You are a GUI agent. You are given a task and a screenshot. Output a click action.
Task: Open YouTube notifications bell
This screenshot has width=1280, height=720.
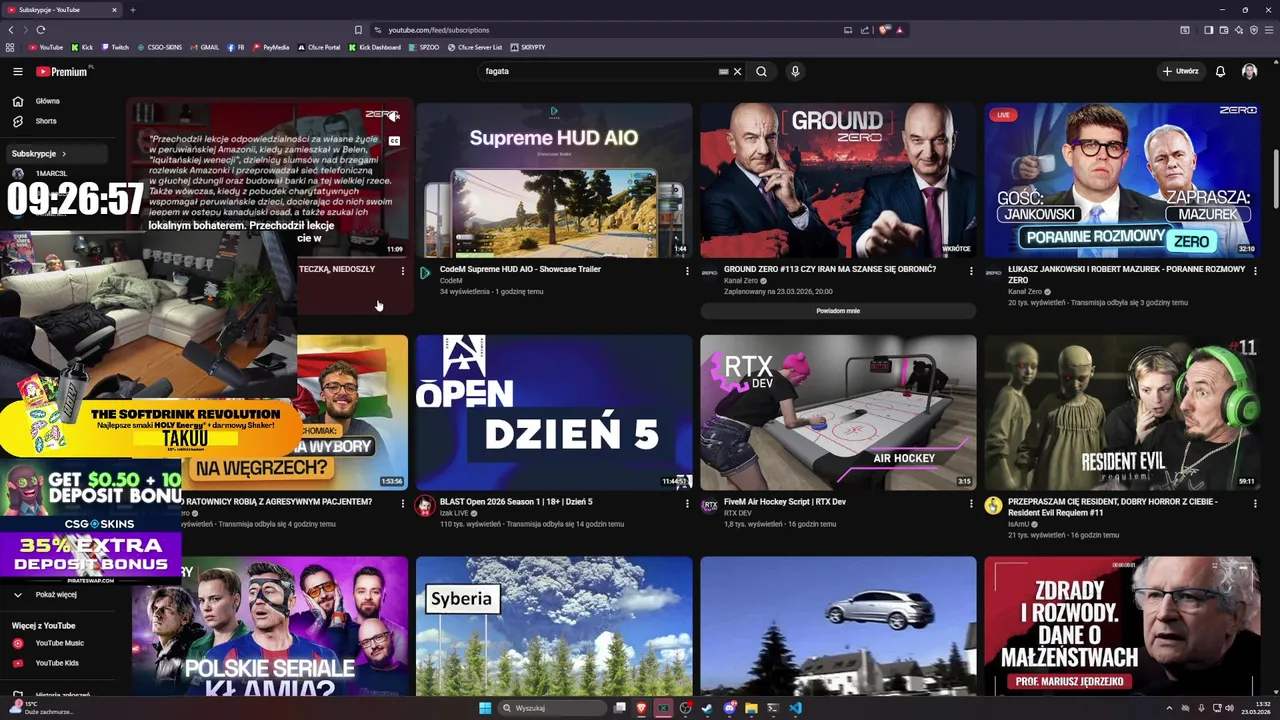tap(1220, 71)
